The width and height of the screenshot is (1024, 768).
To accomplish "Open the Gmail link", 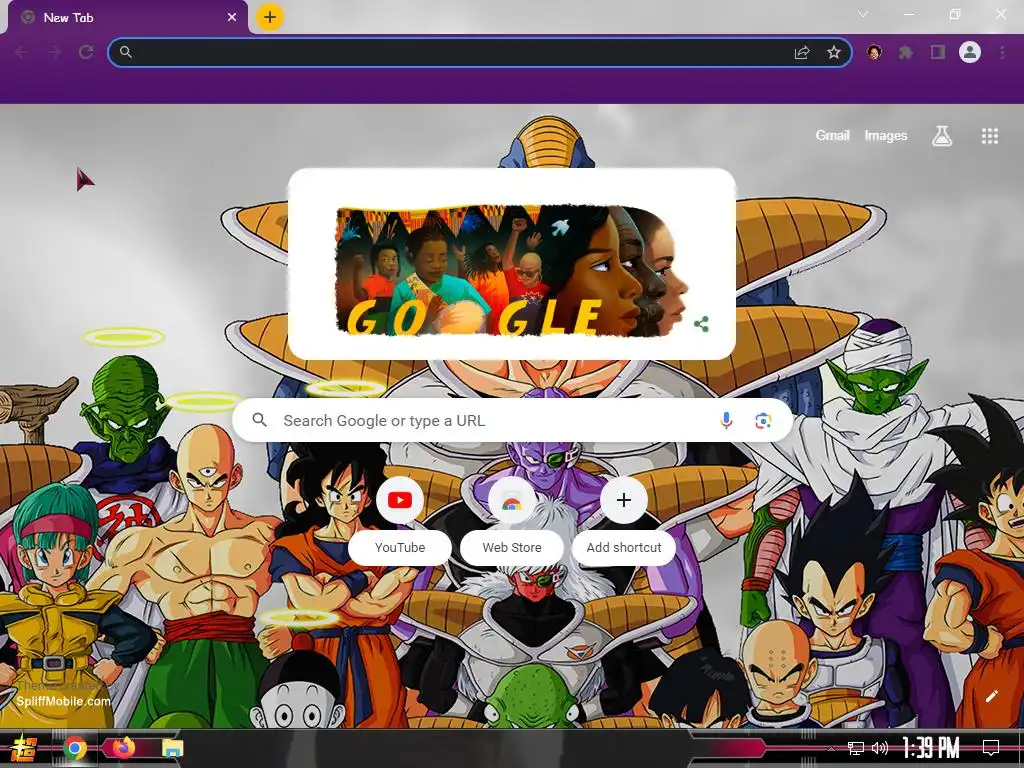I will coord(832,135).
